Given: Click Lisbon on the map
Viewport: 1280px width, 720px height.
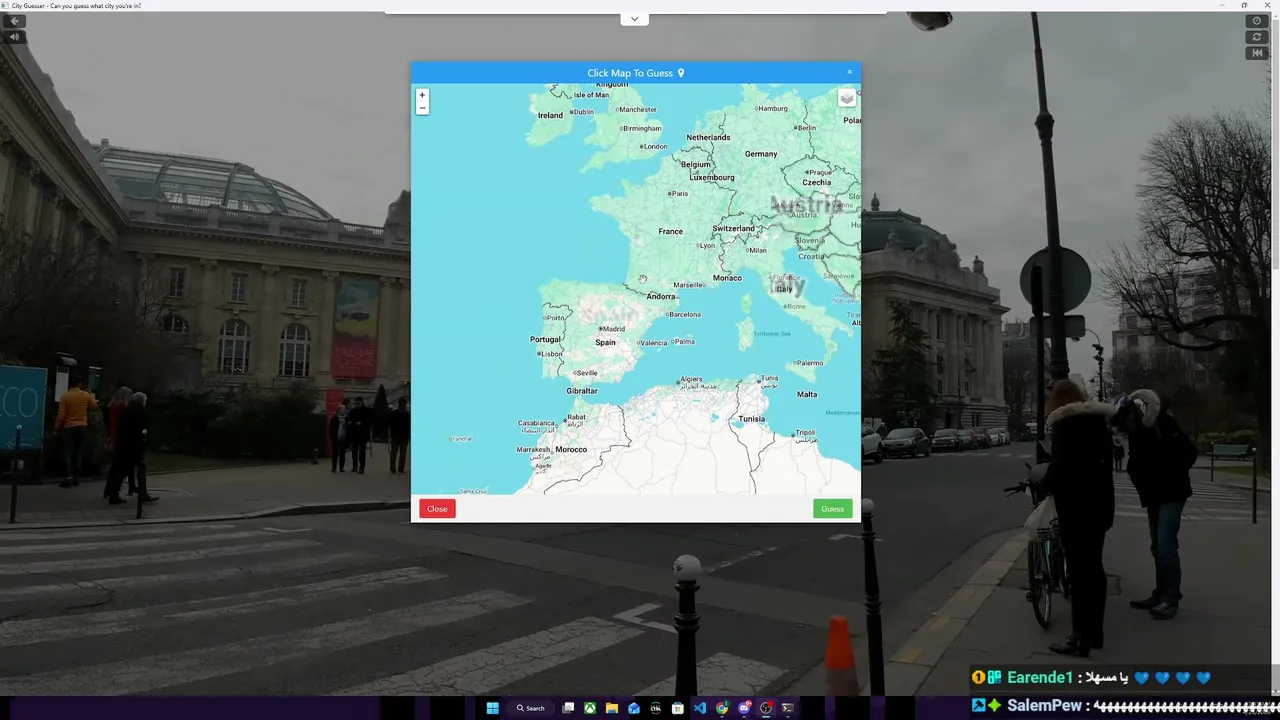Looking at the screenshot, I should coord(551,353).
